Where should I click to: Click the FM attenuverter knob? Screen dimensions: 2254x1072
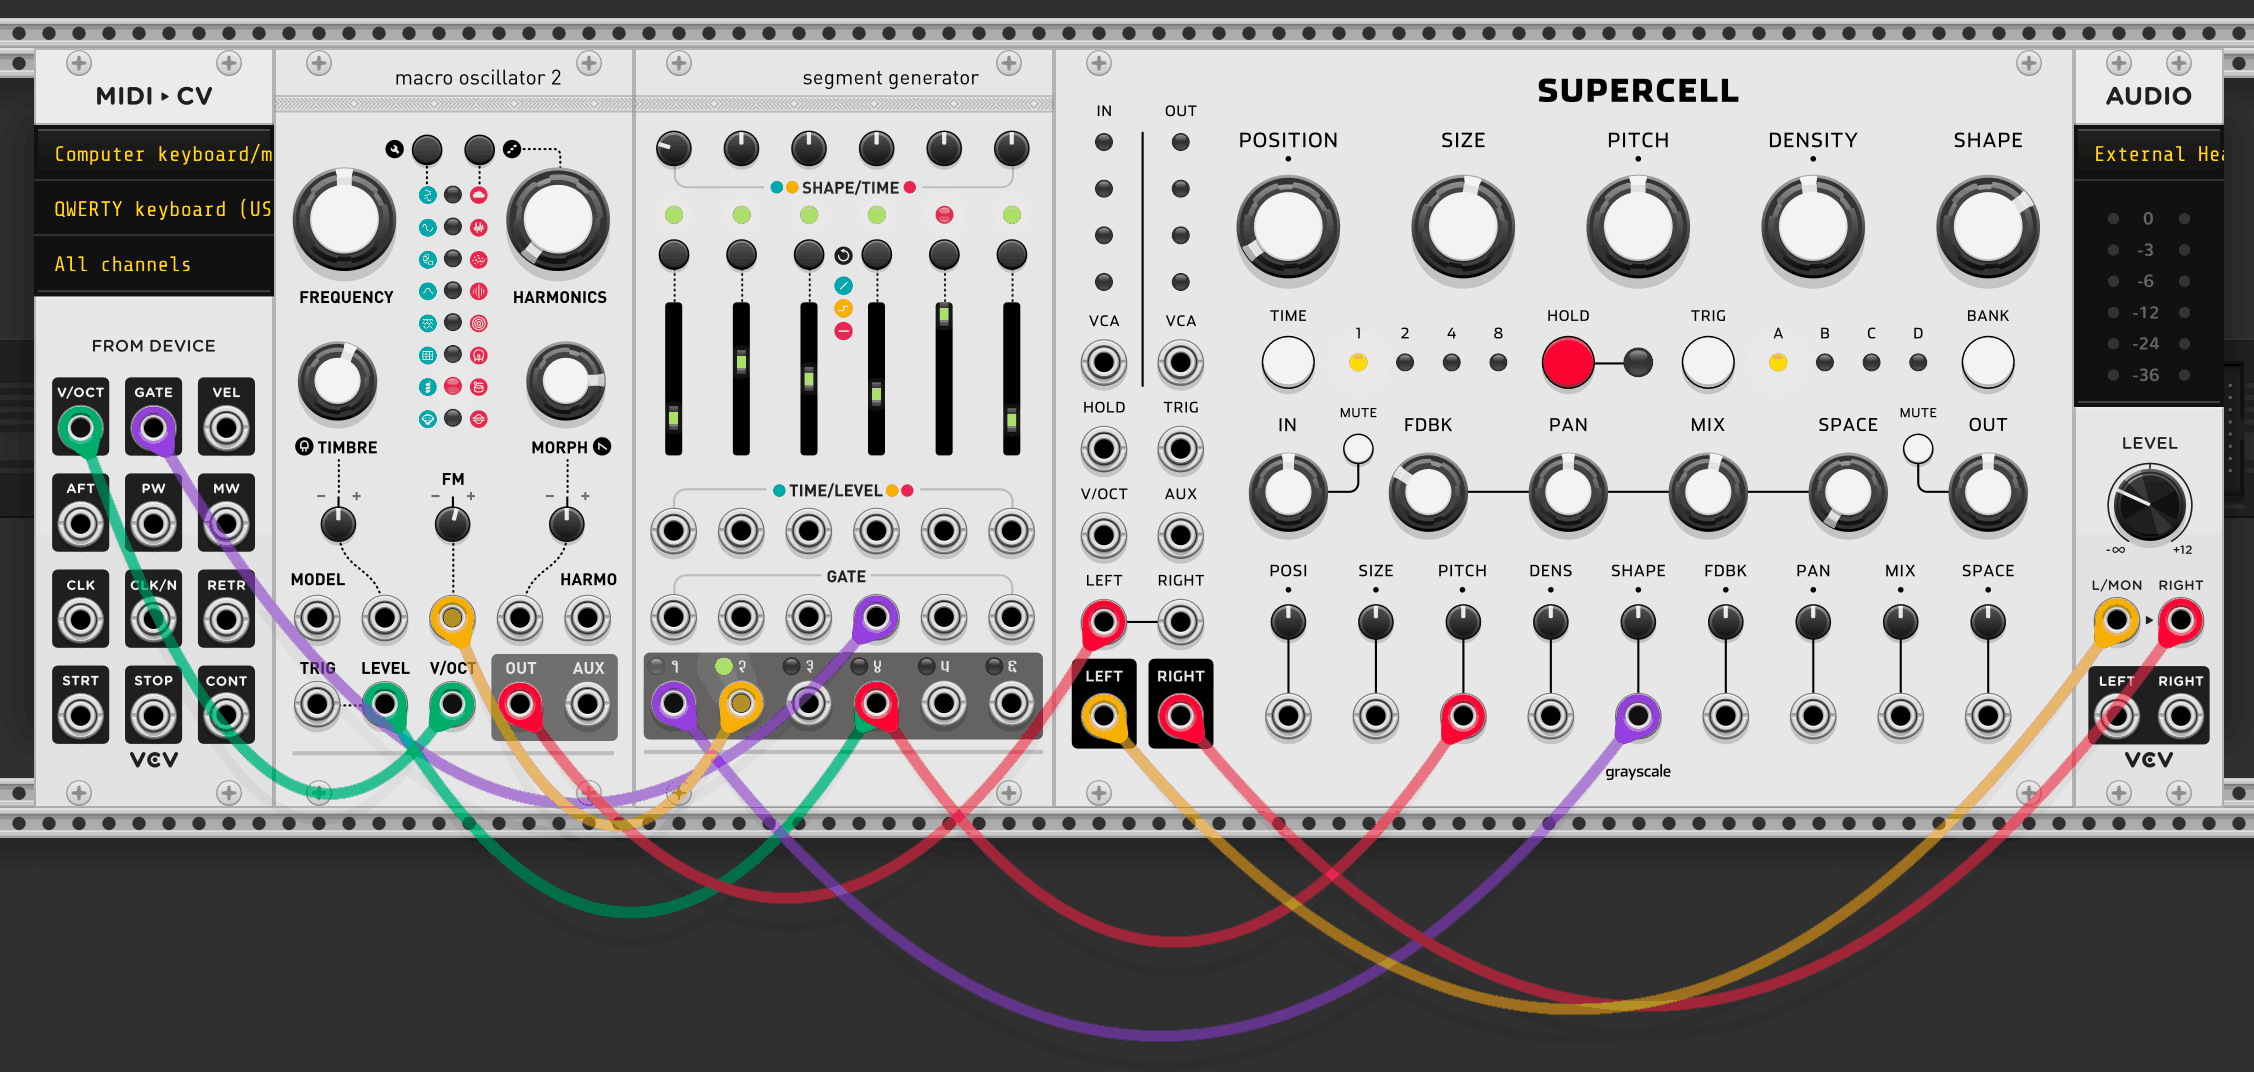453,524
